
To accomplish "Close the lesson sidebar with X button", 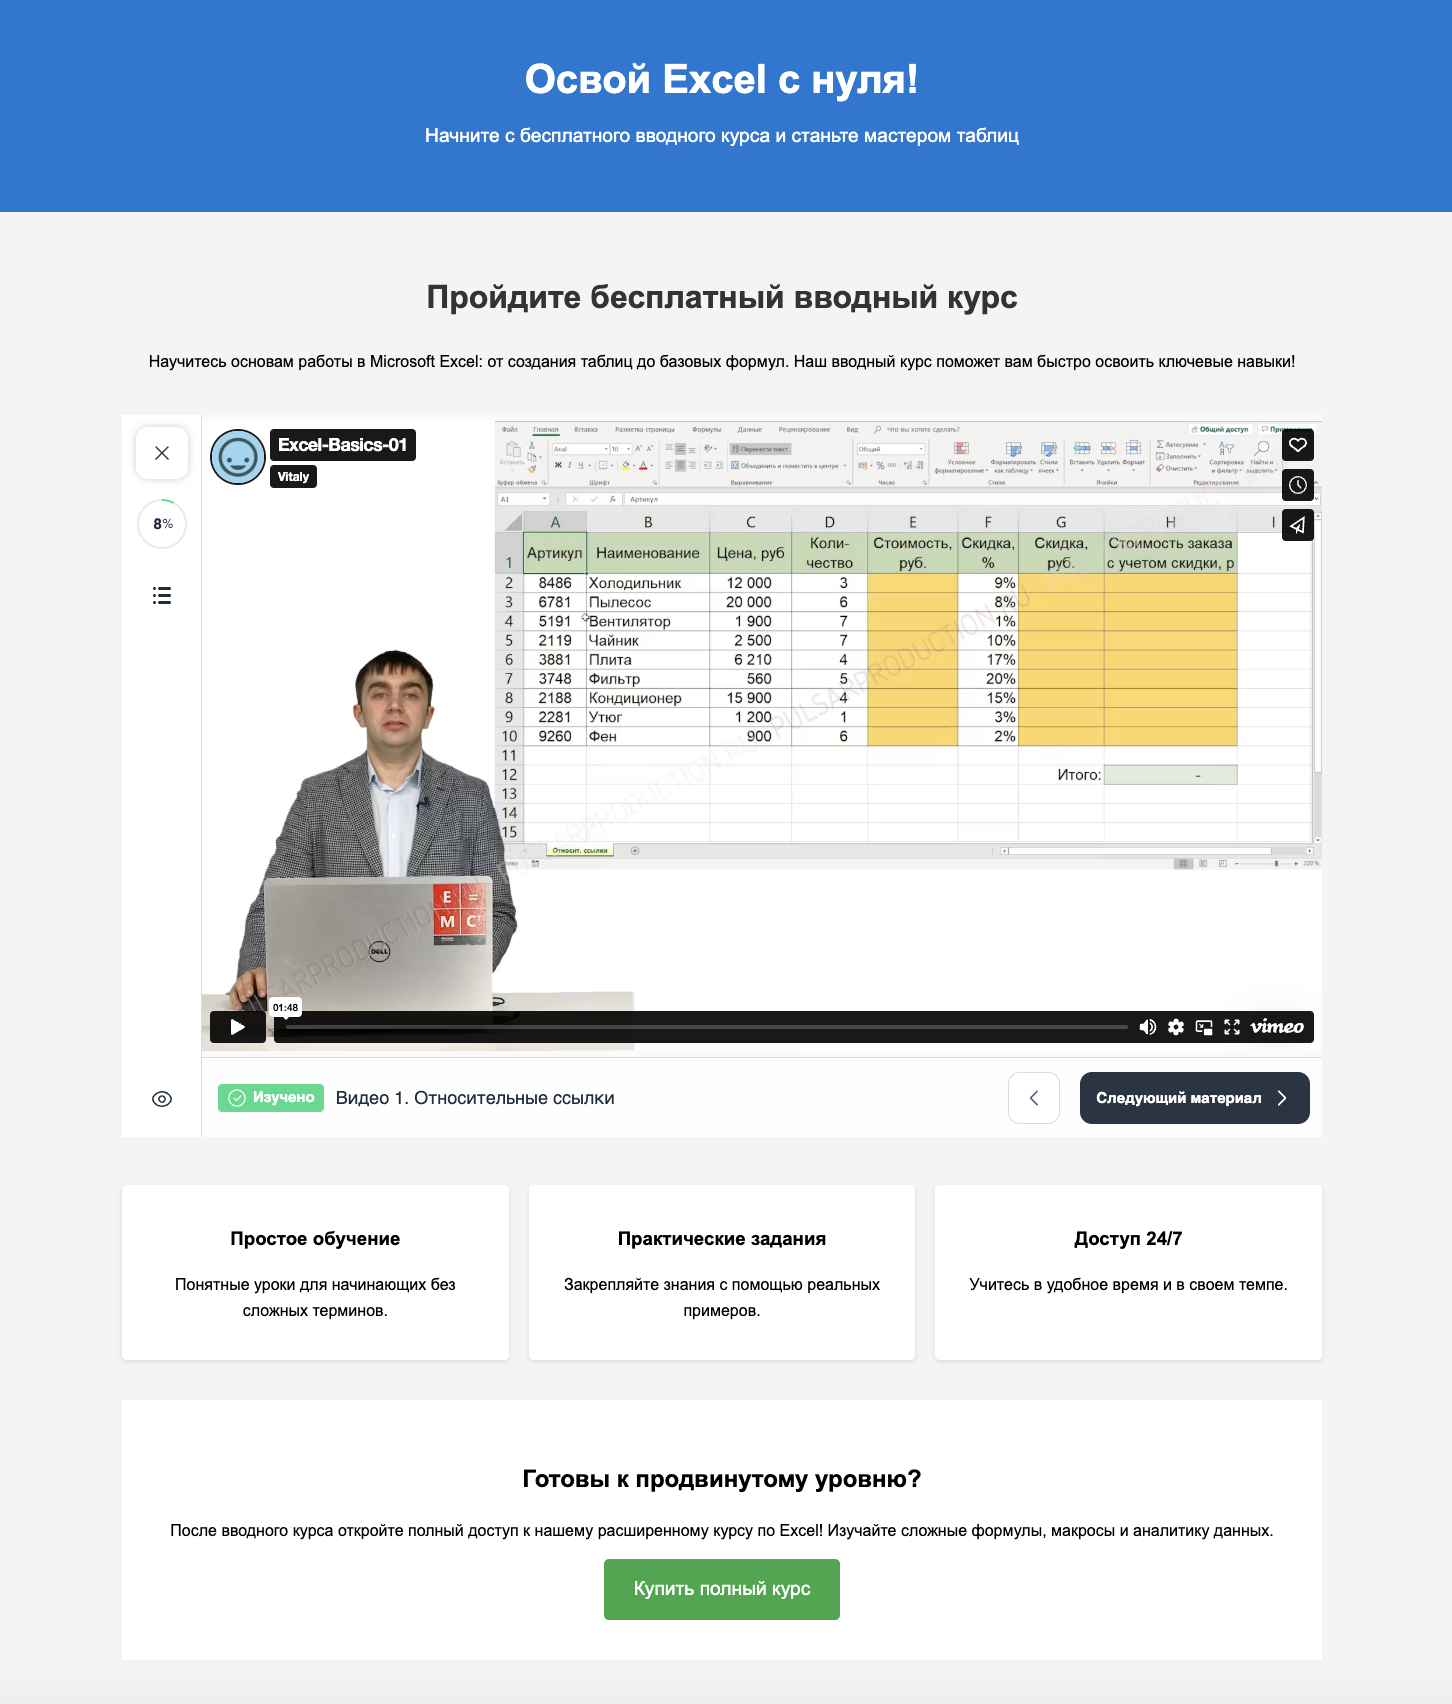I will 162,453.
